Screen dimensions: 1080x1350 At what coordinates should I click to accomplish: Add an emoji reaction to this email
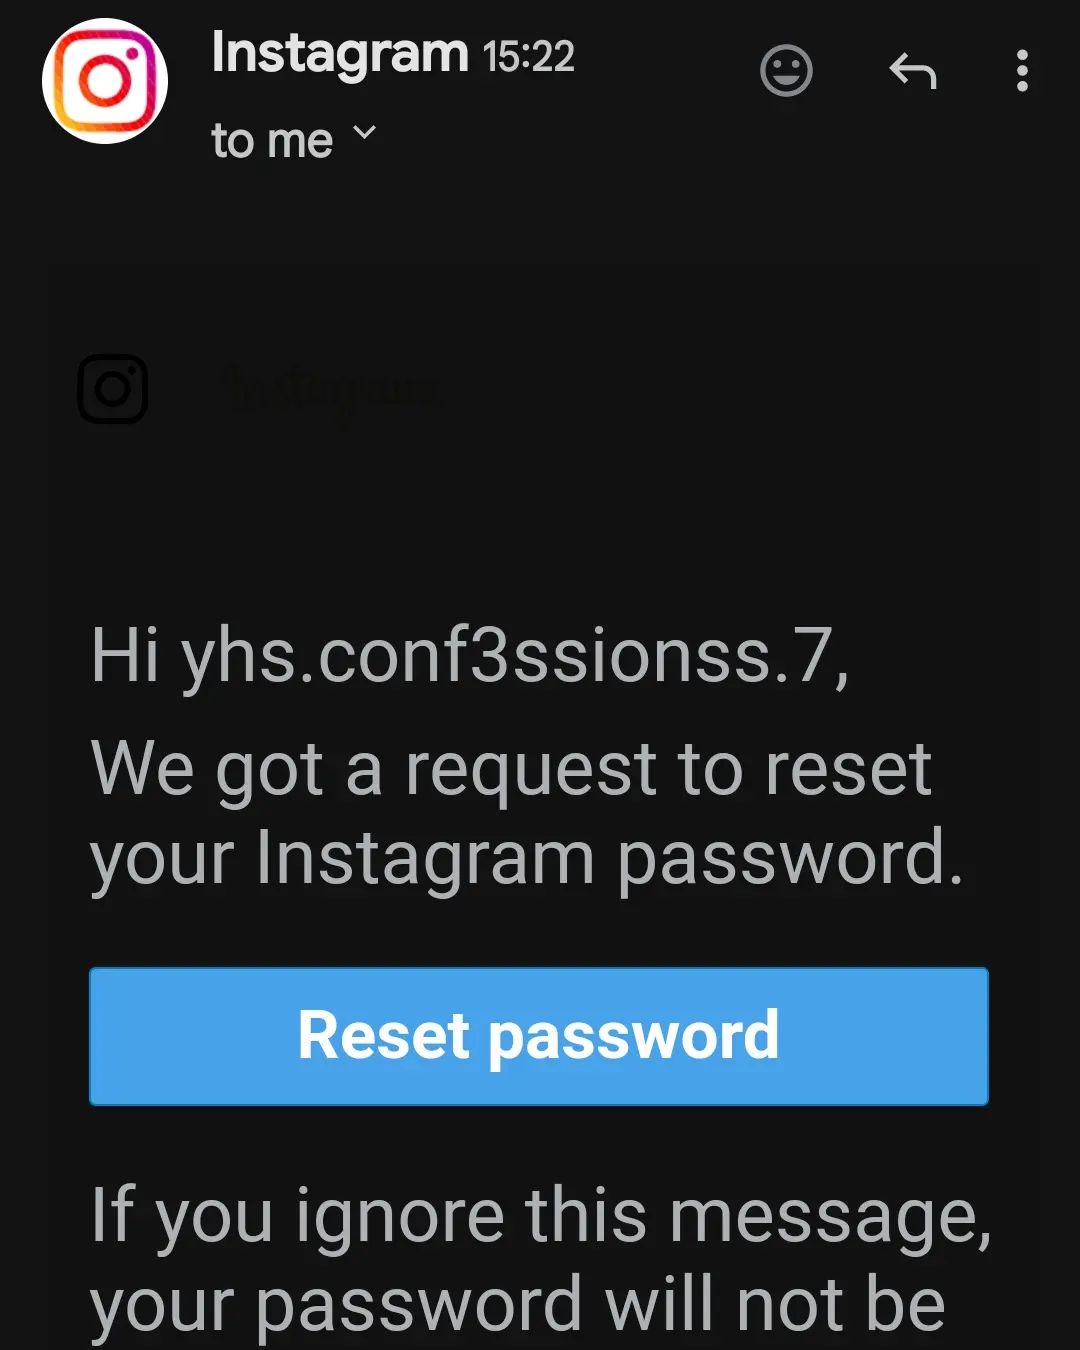coord(786,71)
